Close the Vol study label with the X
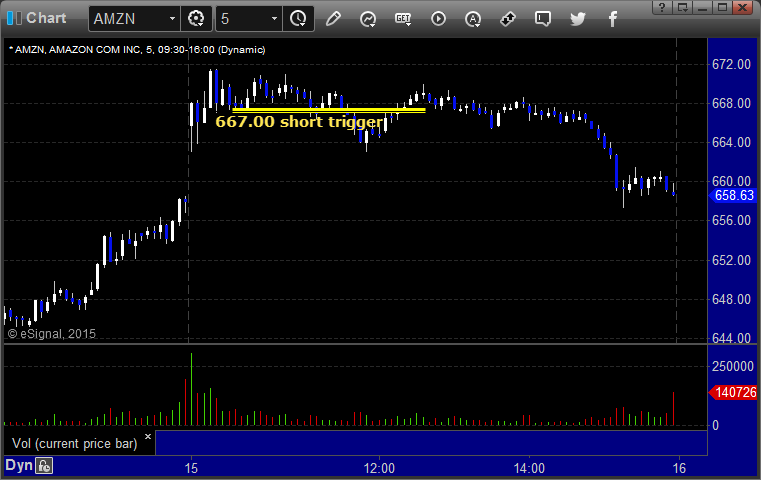Screen dimensions: 761x480 tap(148, 436)
